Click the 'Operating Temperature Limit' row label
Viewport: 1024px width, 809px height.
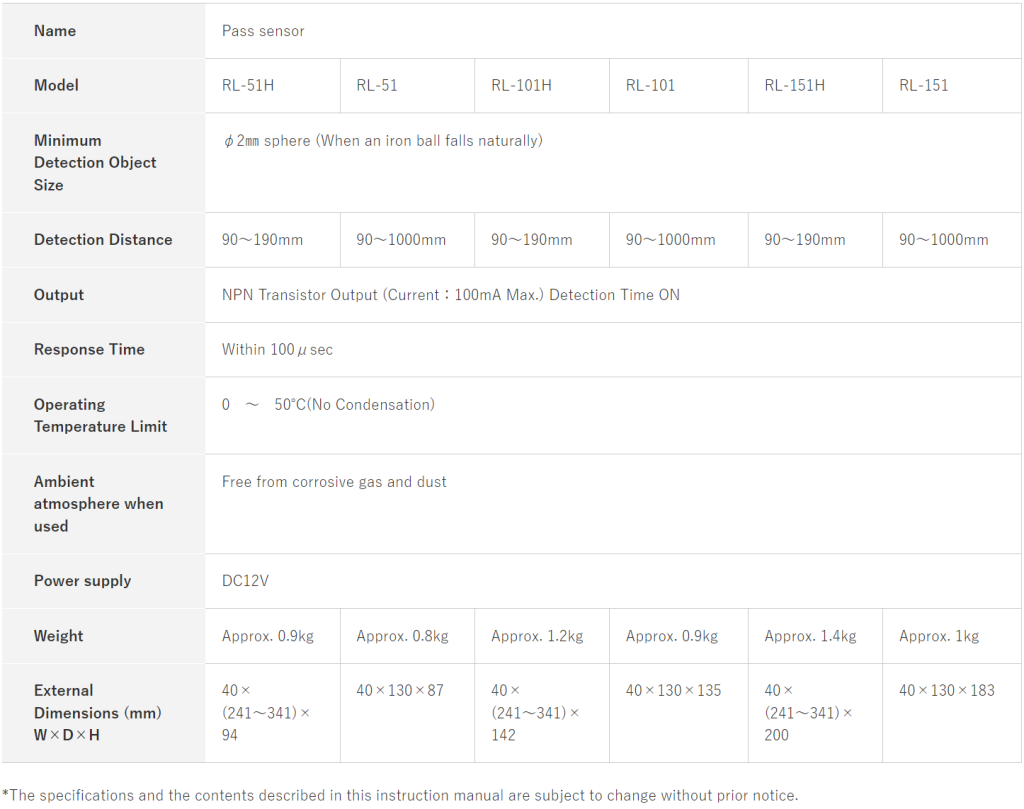[x=100, y=415]
